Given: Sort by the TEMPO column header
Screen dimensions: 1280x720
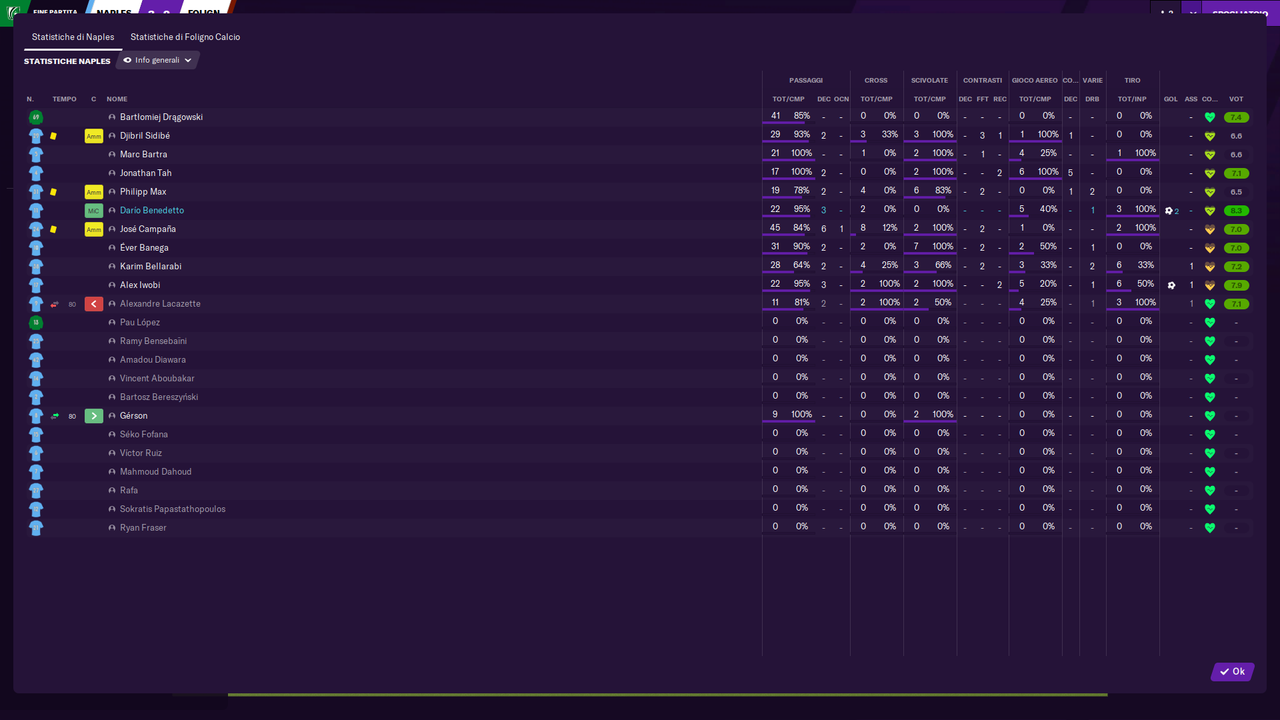Looking at the screenshot, I should 64,99.
